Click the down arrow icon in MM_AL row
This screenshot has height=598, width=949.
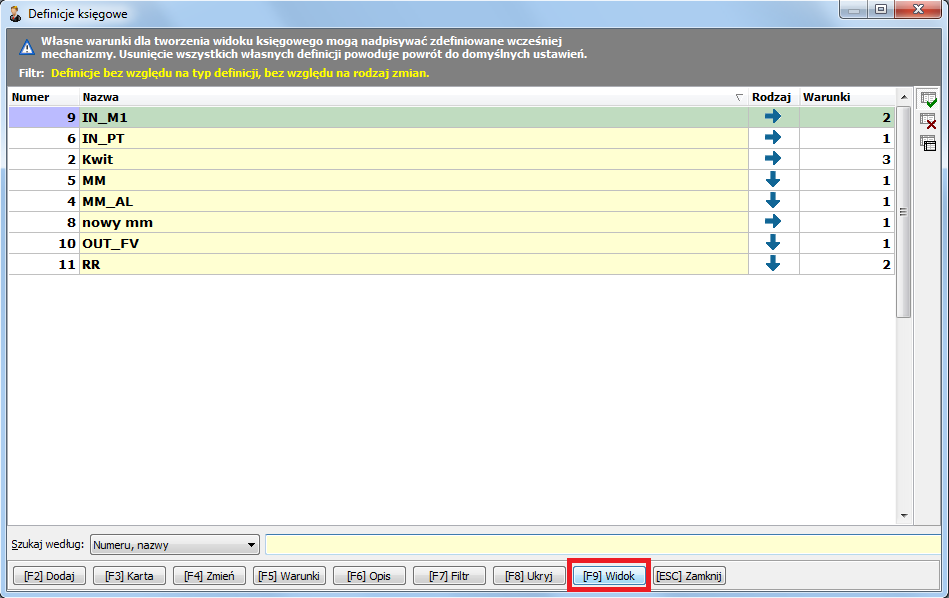(773, 200)
